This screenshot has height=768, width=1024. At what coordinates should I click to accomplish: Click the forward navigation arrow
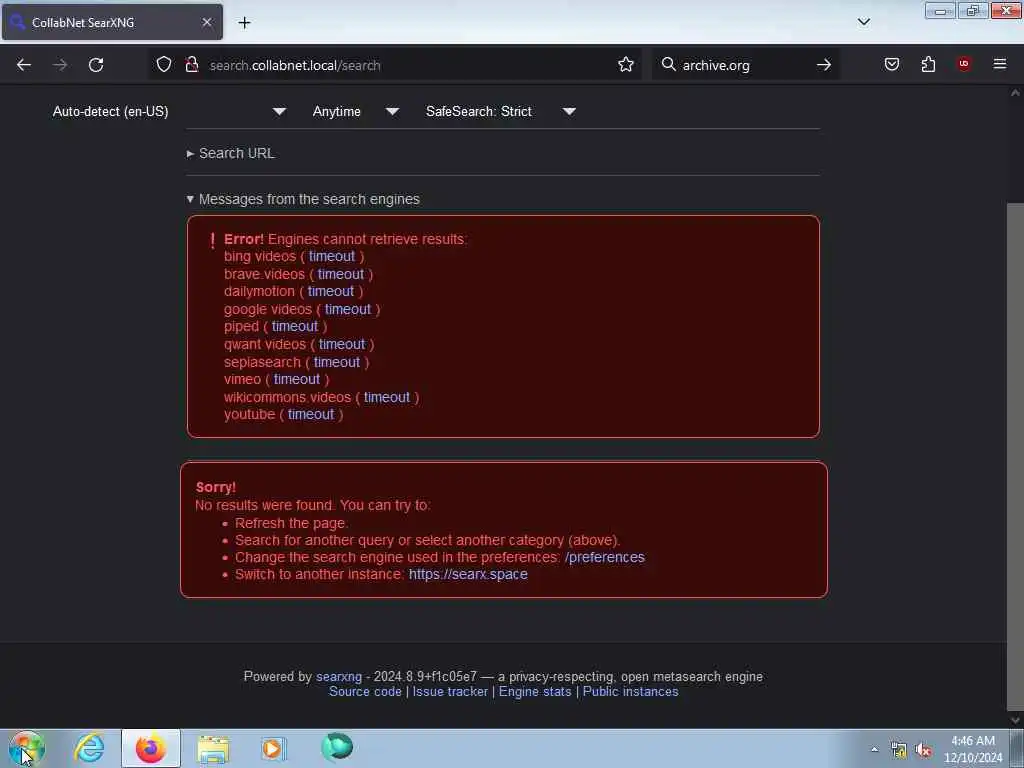click(60, 65)
